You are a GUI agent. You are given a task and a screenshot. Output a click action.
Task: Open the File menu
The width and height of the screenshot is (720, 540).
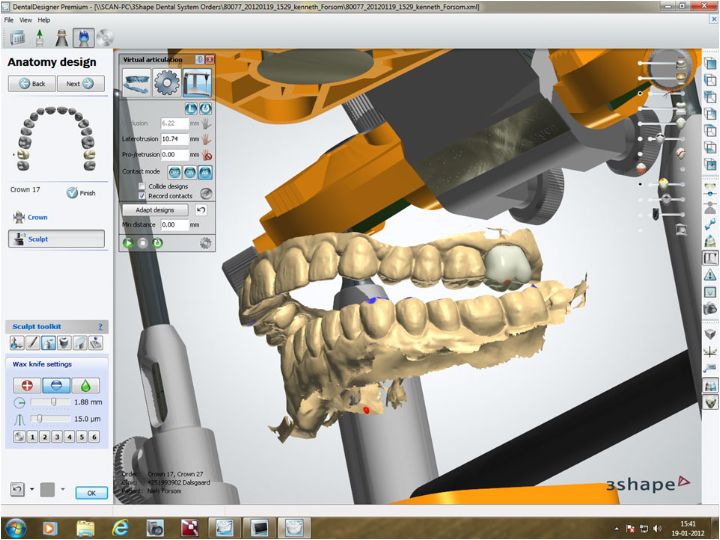(x=9, y=20)
